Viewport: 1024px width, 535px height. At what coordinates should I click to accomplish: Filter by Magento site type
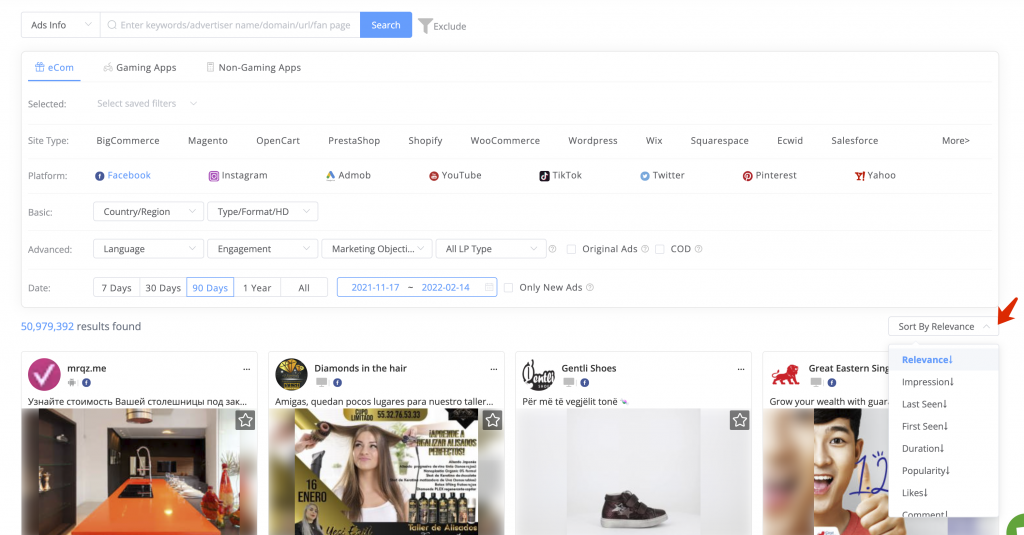pyautogui.click(x=208, y=140)
